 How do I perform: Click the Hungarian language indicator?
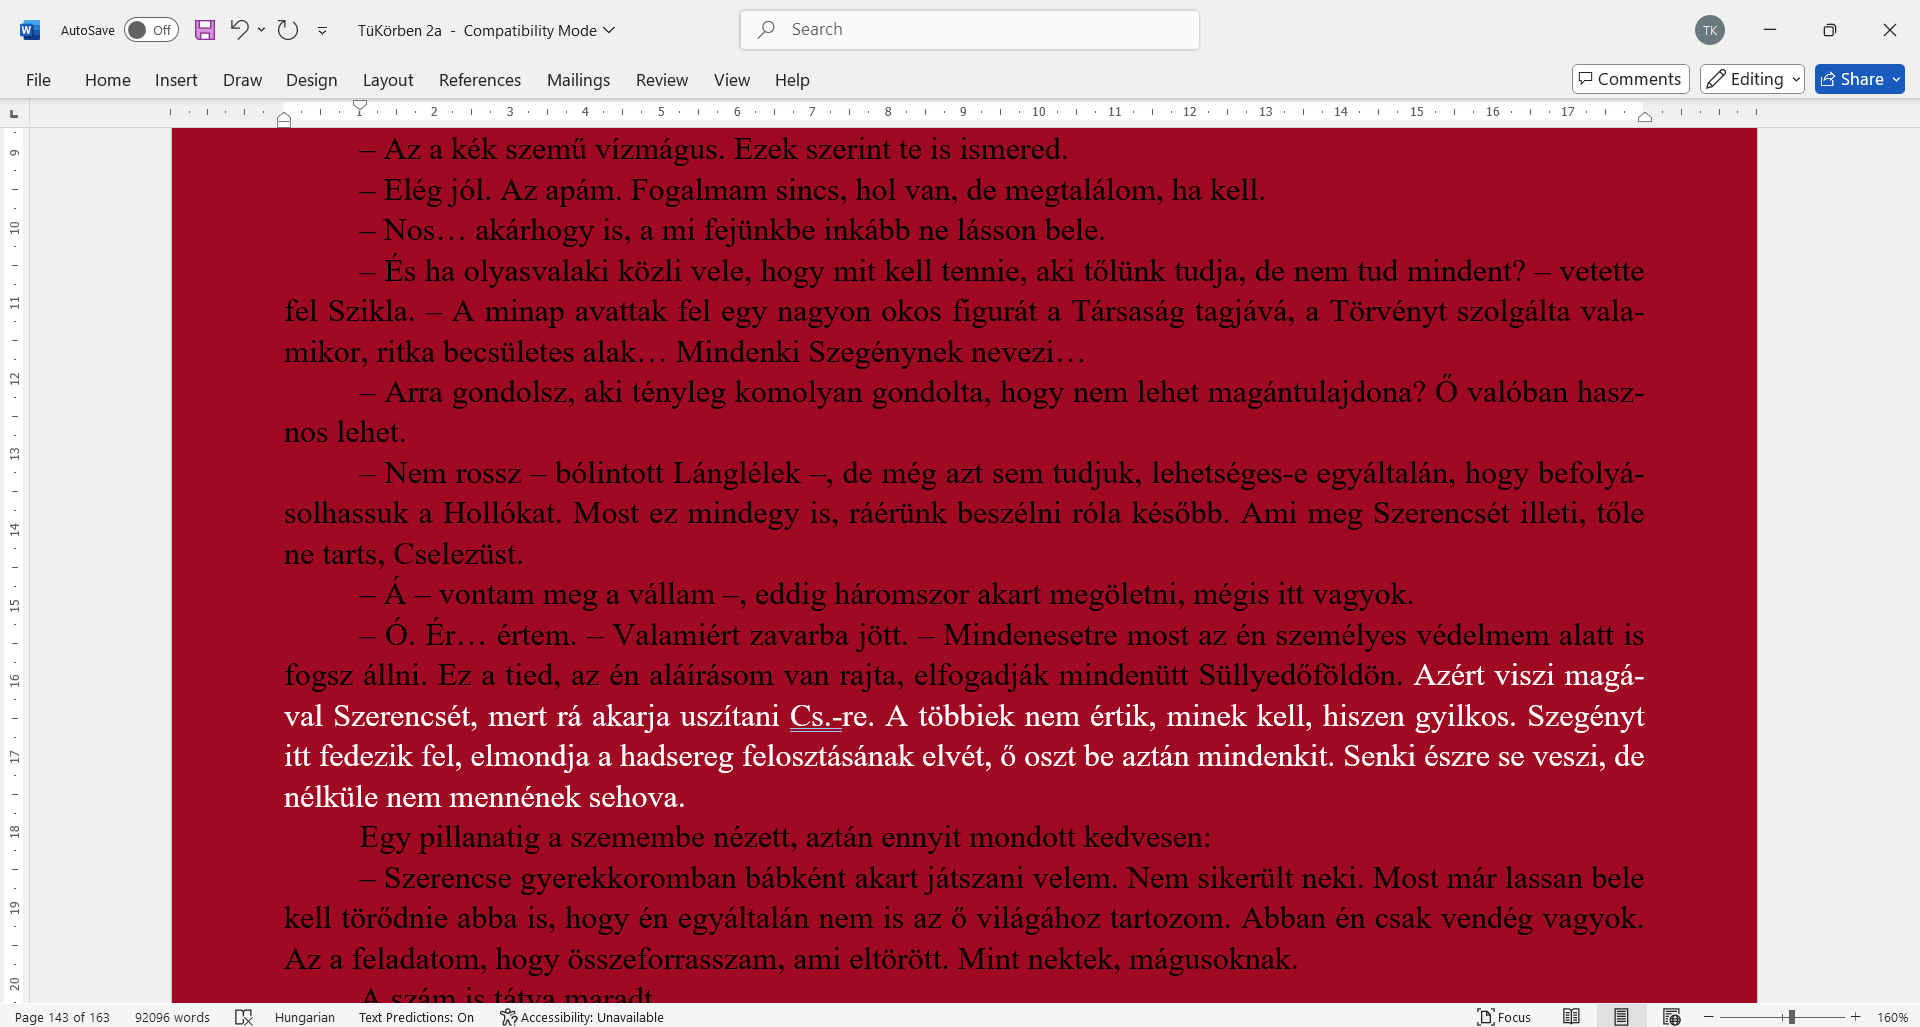point(304,1017)
